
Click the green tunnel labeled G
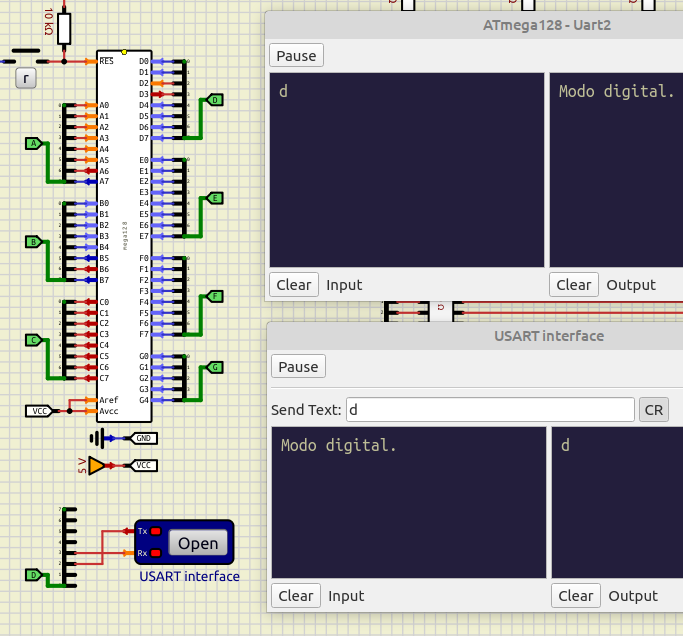click(214, 368)
